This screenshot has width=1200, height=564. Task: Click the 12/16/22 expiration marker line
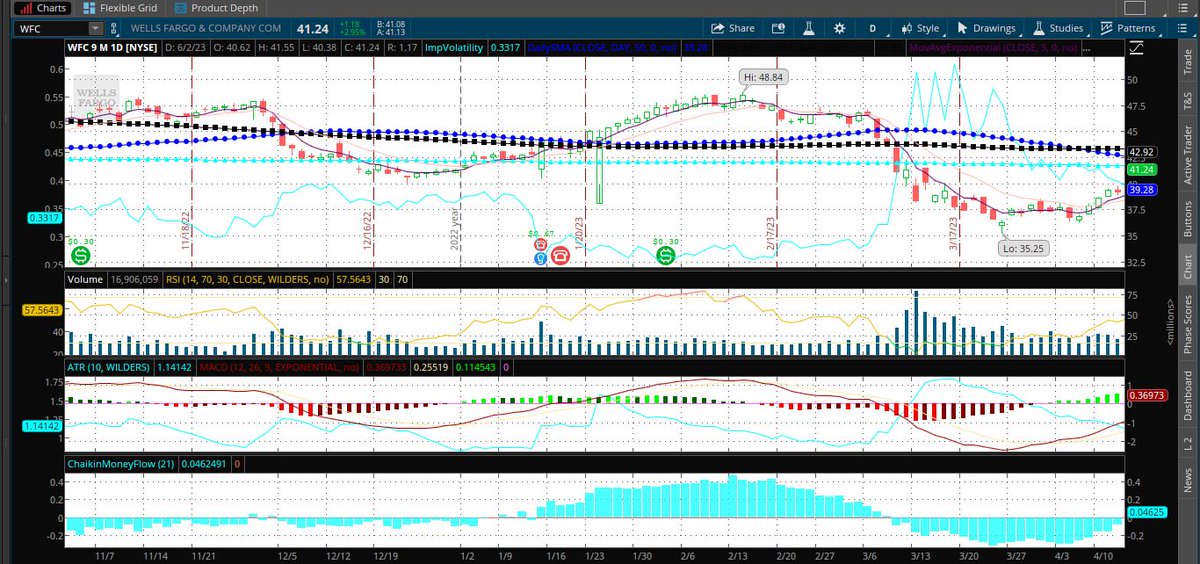point(373,160)
